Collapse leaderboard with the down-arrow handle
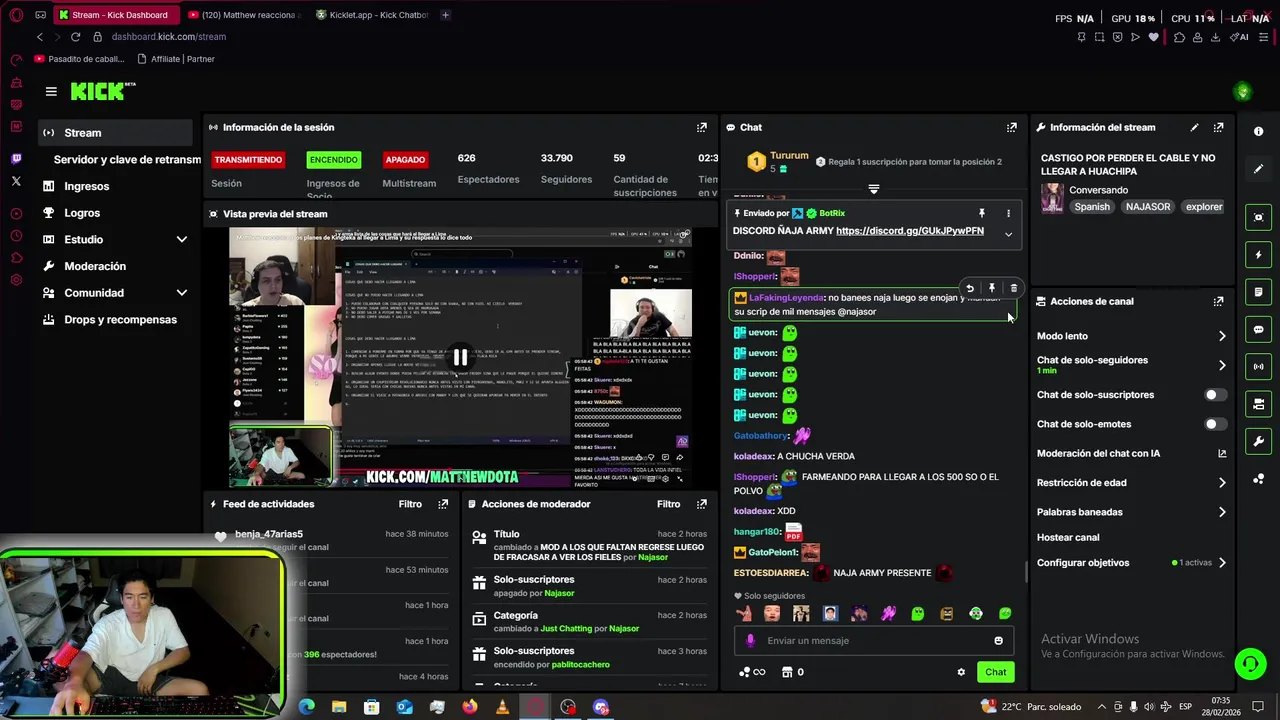The width and height of the screenshot is (1280, 720). (873, 189)
